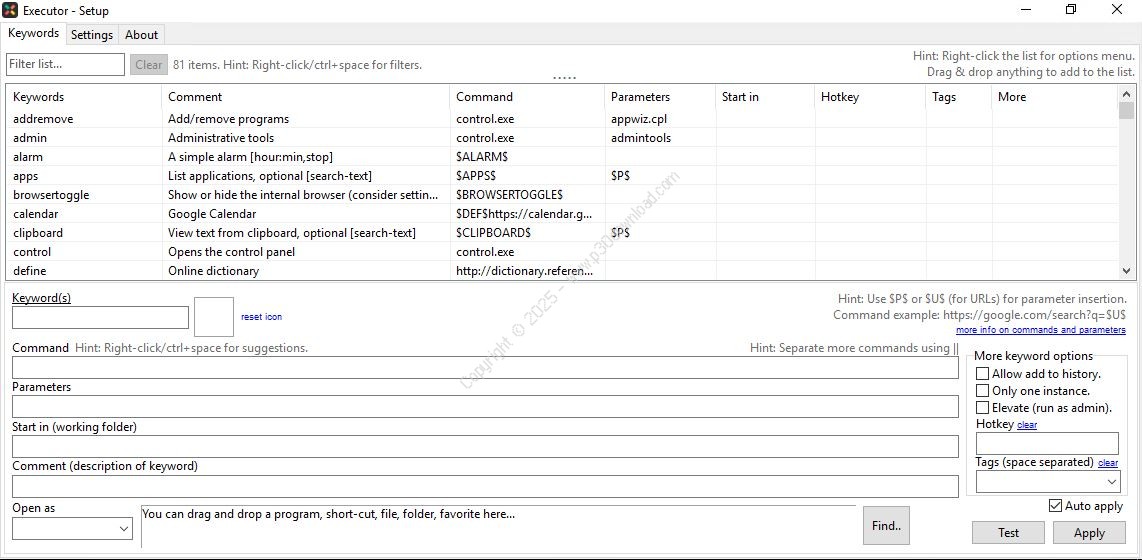Switch to the Settings tab

[92, 35]
